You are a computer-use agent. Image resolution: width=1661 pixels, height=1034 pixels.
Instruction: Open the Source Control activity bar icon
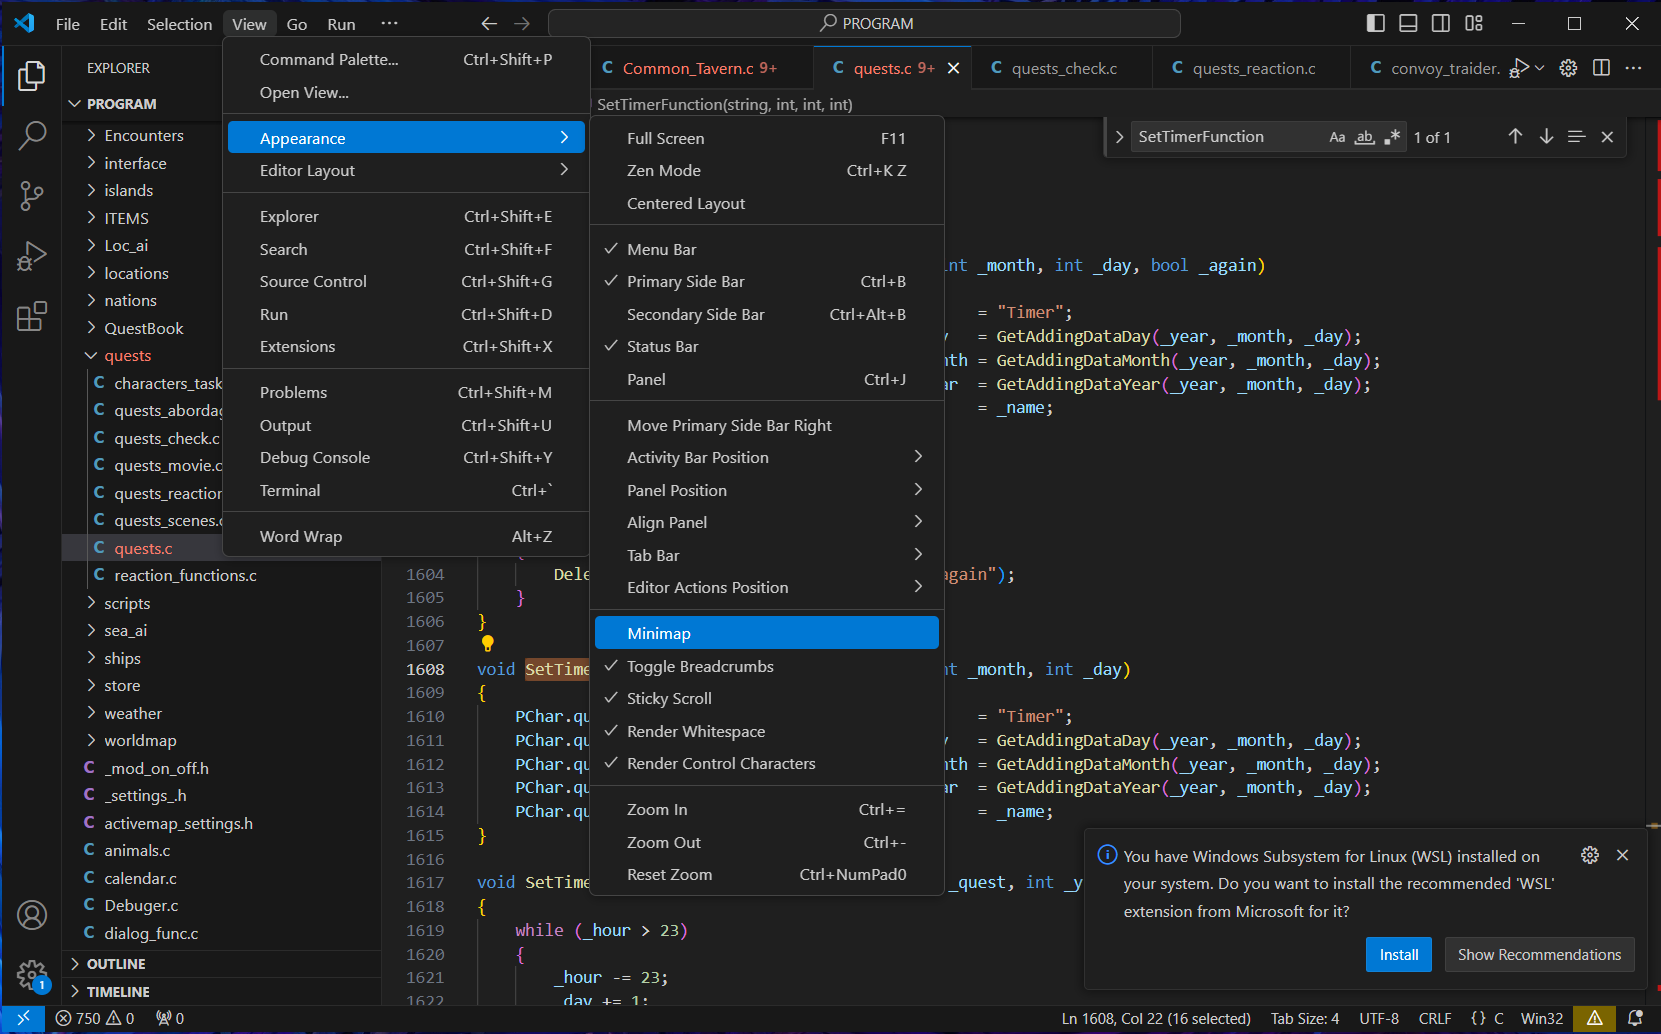coord(32,196)
